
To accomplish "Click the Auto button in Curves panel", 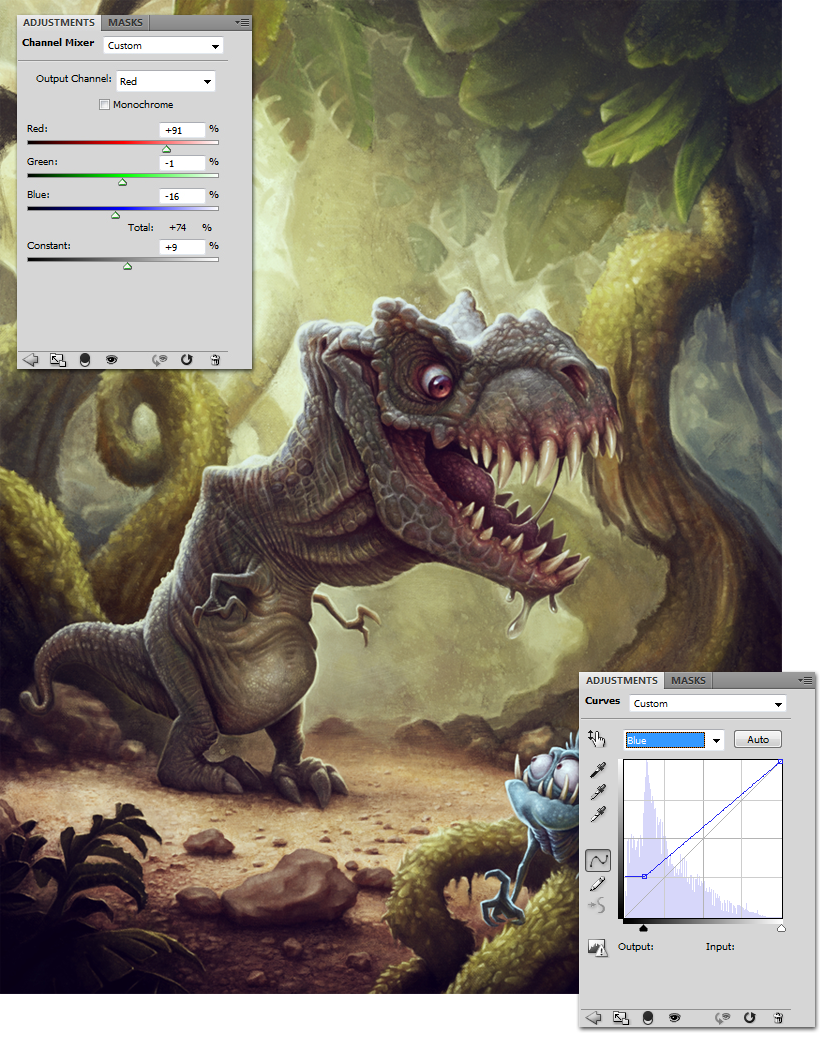I will [758, 739].
